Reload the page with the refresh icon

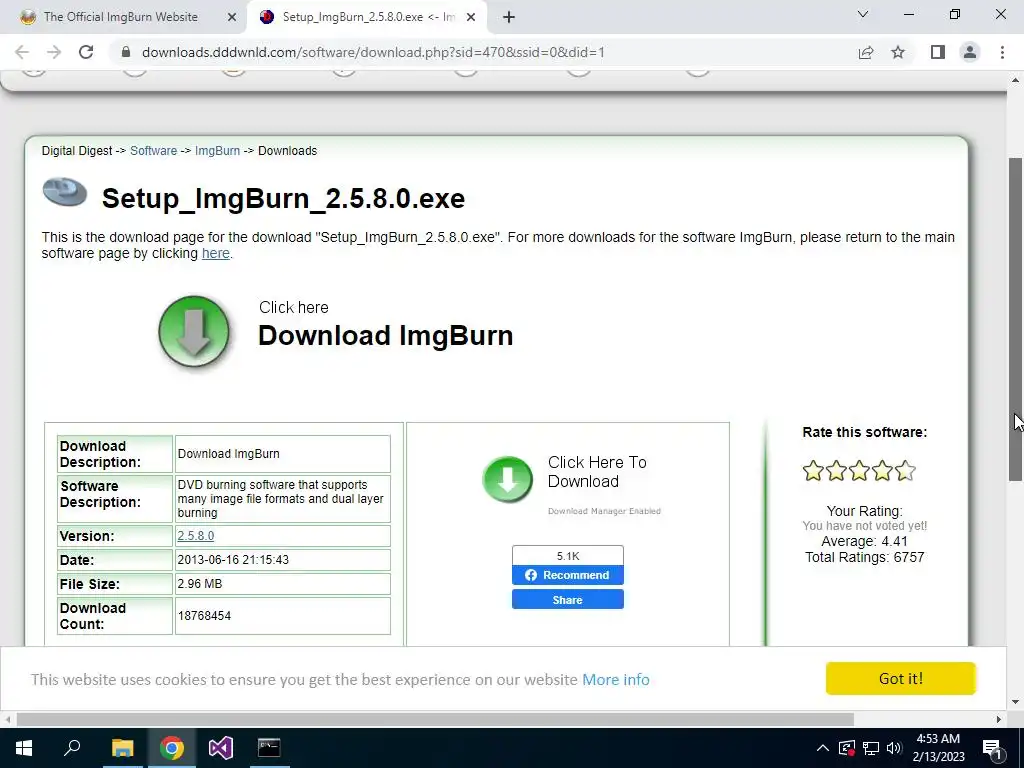(86, 52)
